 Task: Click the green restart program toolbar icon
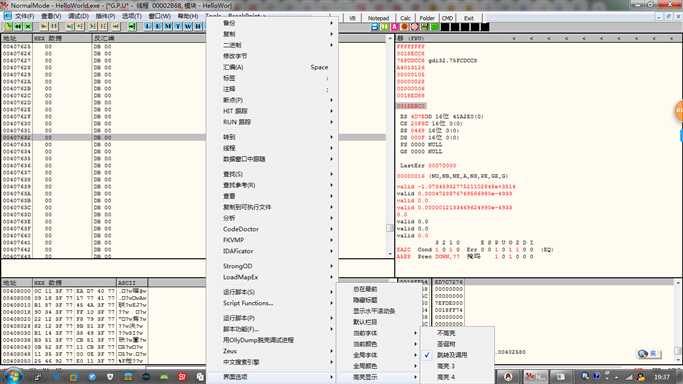(x=18, y=27)
